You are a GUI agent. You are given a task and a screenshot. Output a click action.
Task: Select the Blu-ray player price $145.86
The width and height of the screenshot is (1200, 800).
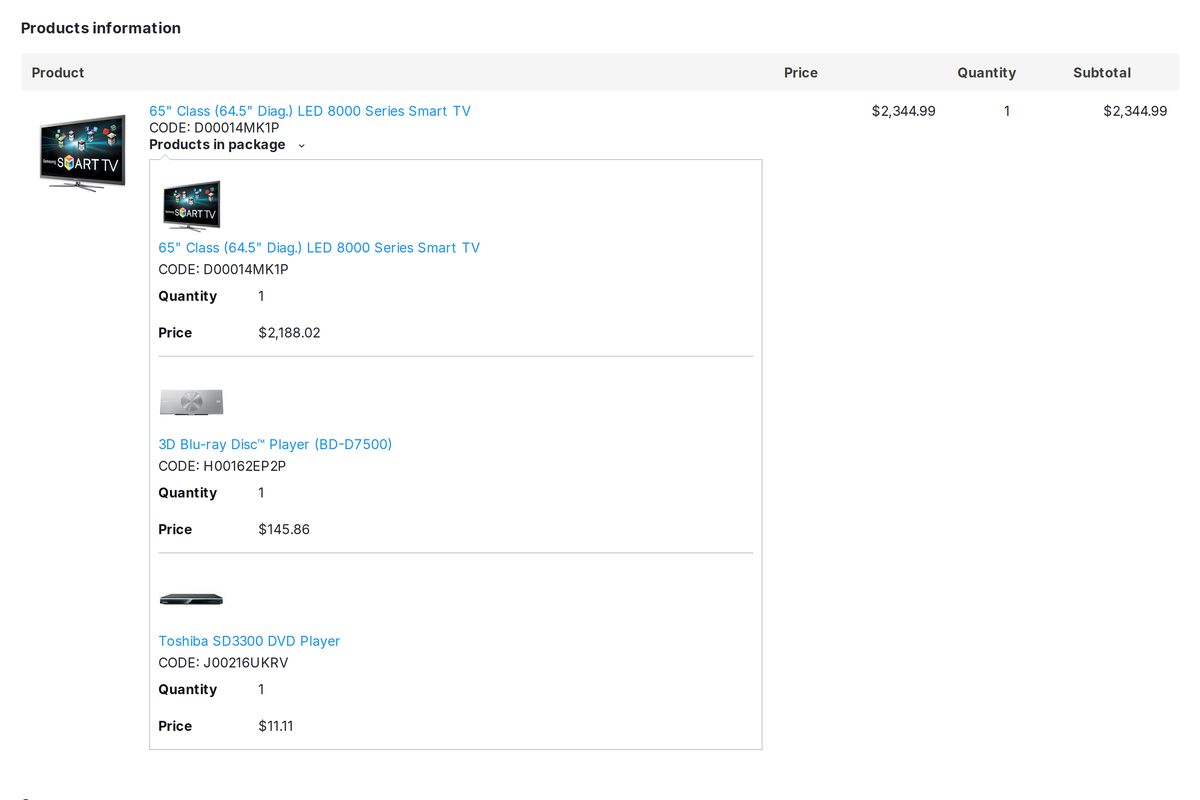pos(284,530)
